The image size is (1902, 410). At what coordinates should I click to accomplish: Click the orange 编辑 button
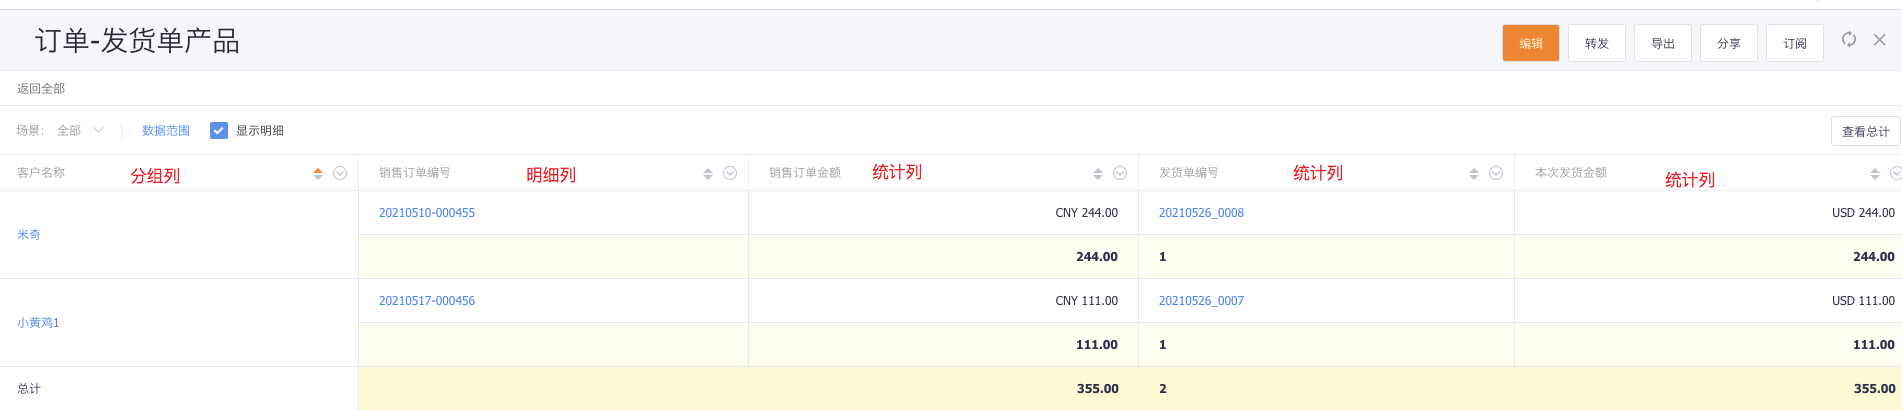(x=1530, y=43)
